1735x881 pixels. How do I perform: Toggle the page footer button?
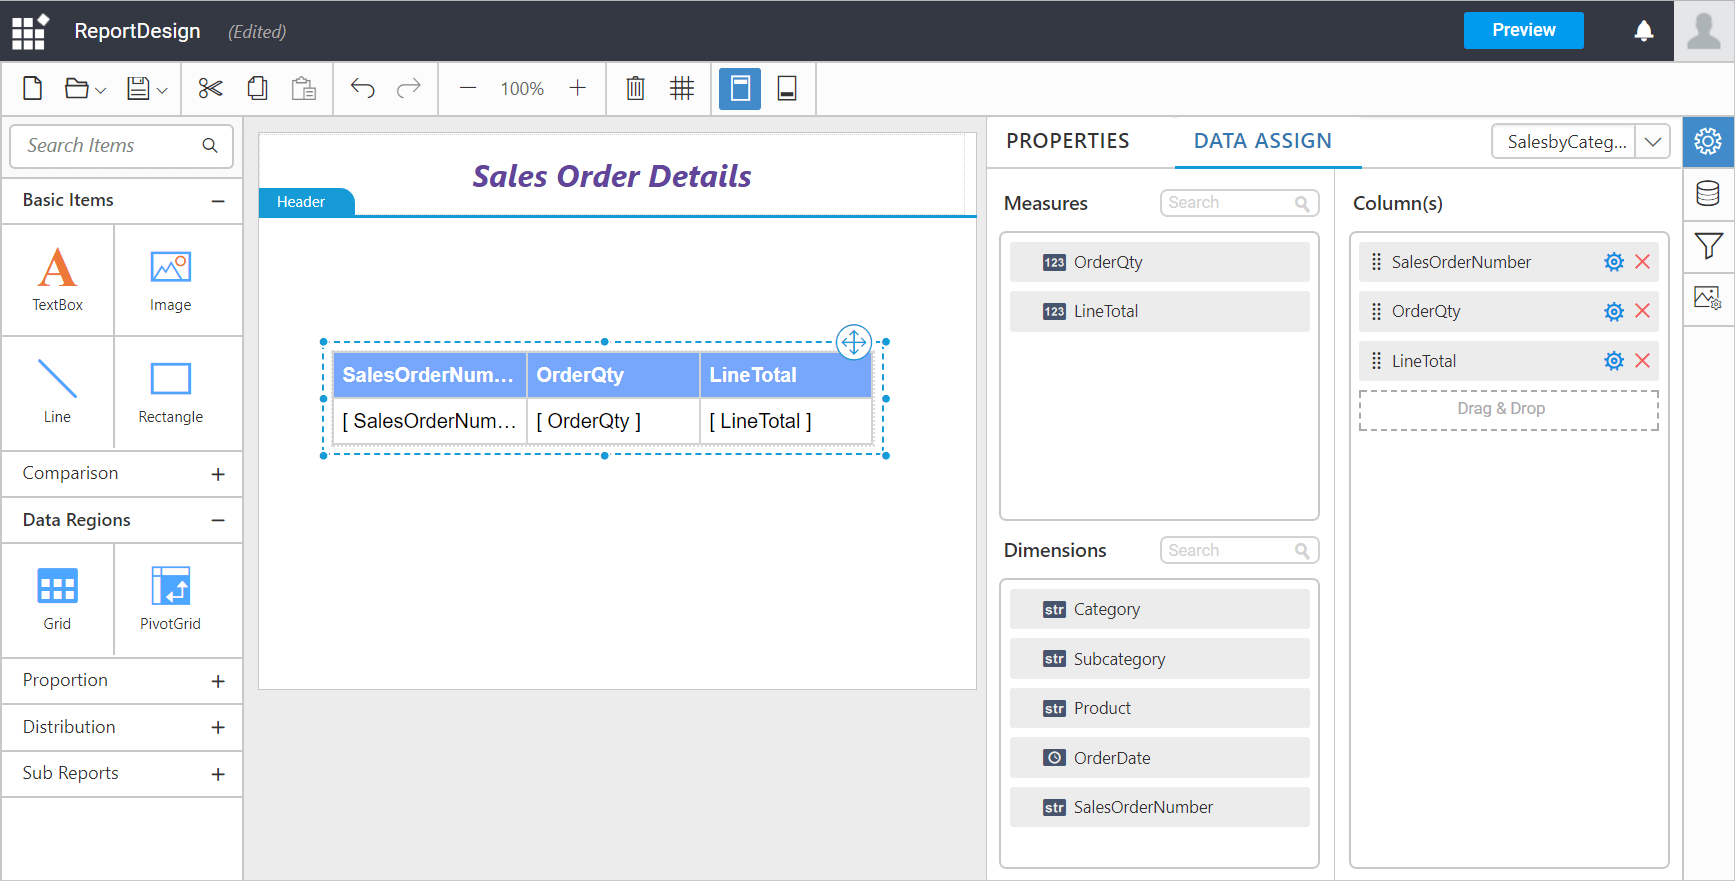[x=787, y=89]
